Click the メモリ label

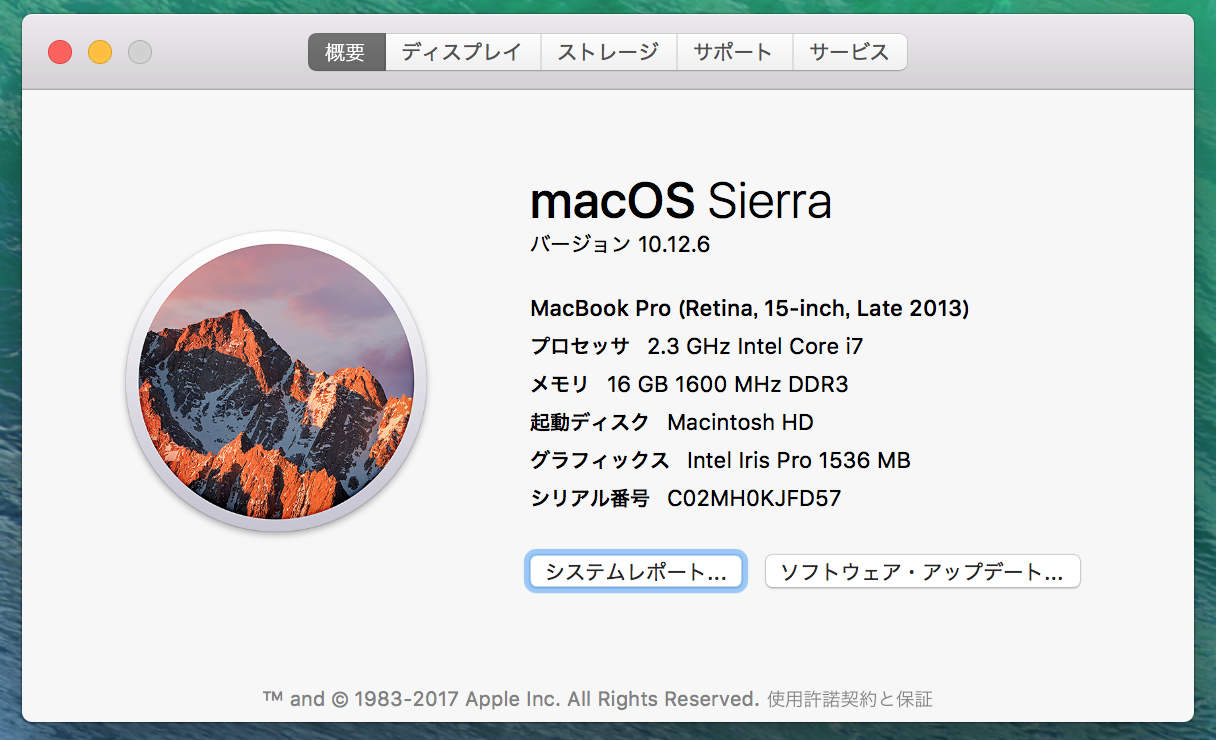pos(560,385)
